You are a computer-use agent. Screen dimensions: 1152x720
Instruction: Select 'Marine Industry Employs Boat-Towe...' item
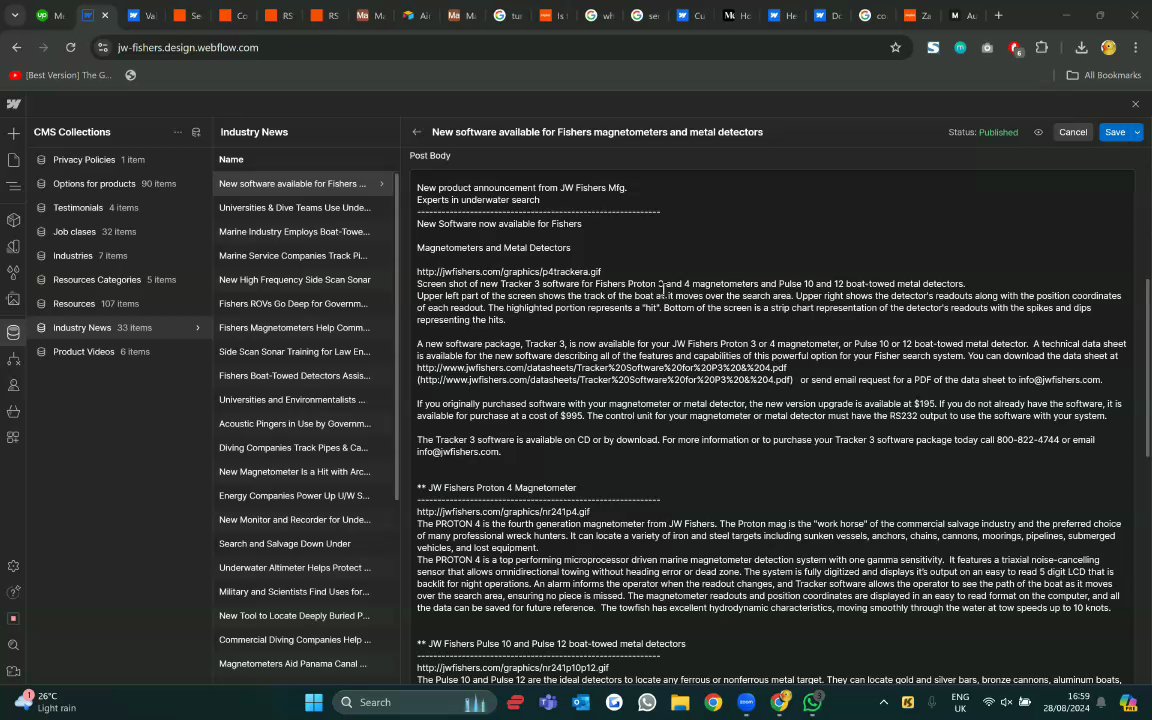pos(303,231)
